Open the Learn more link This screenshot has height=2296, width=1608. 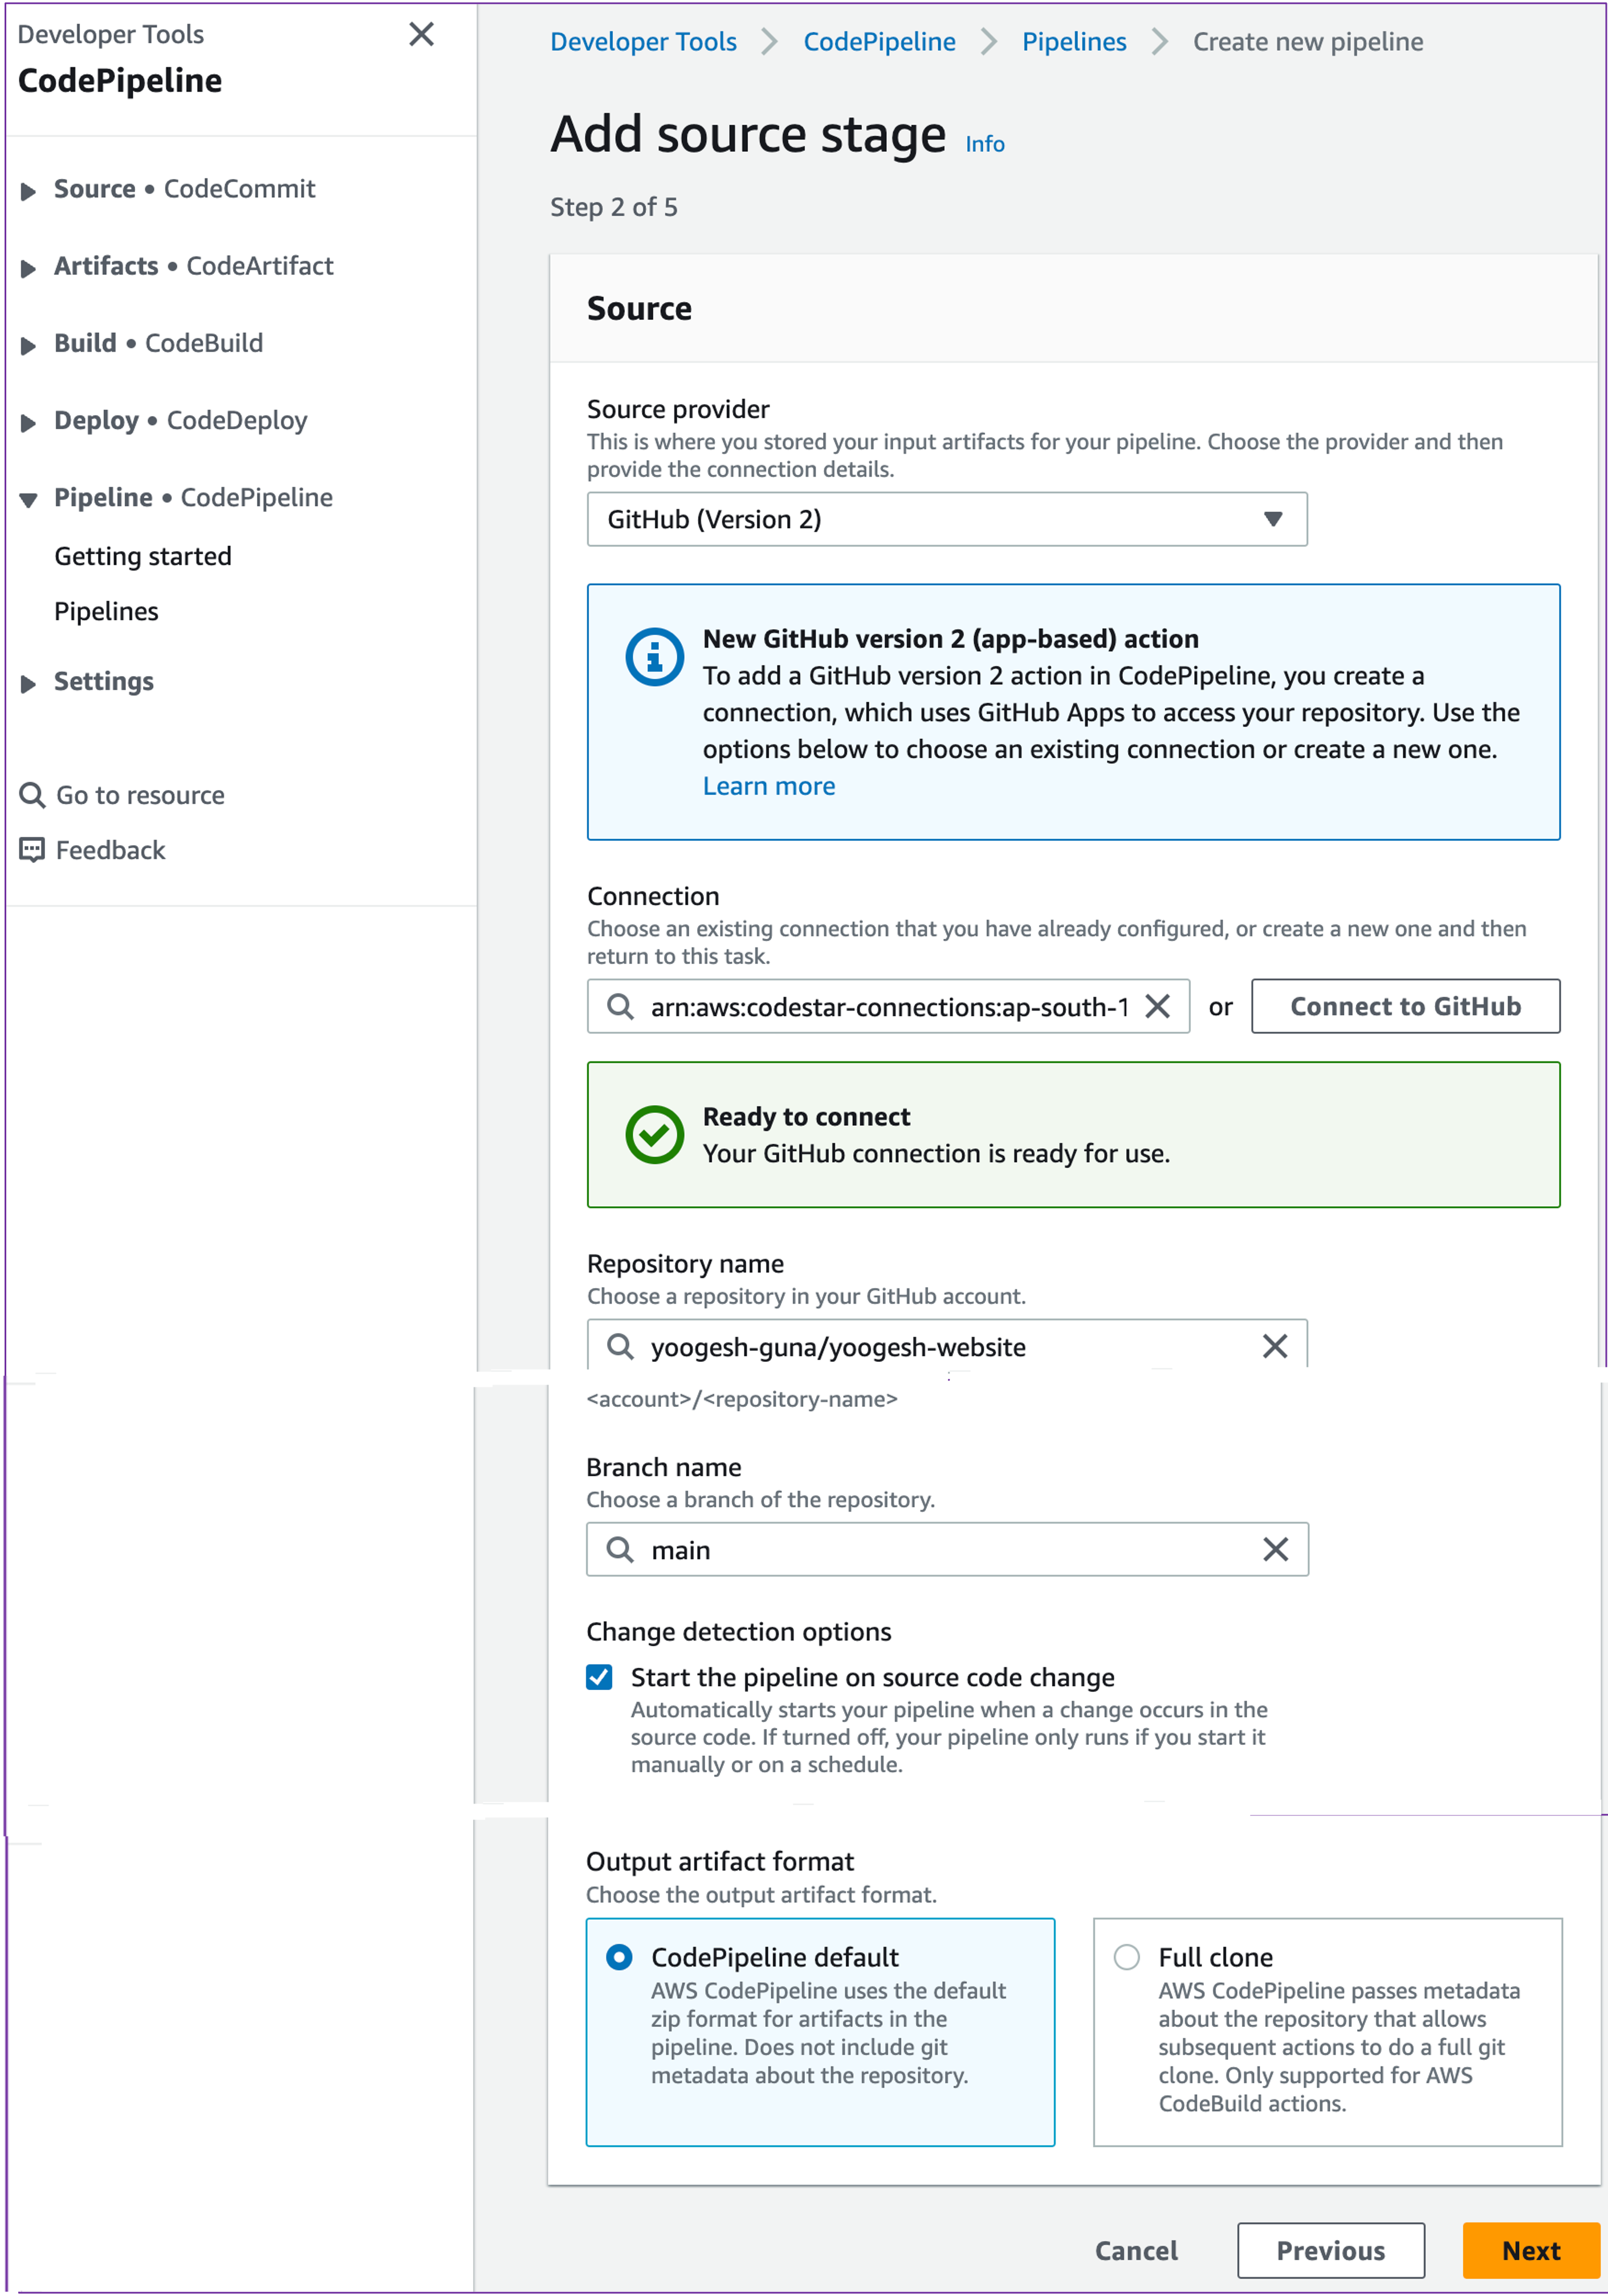pyautogui.click(x=768, y=786)
